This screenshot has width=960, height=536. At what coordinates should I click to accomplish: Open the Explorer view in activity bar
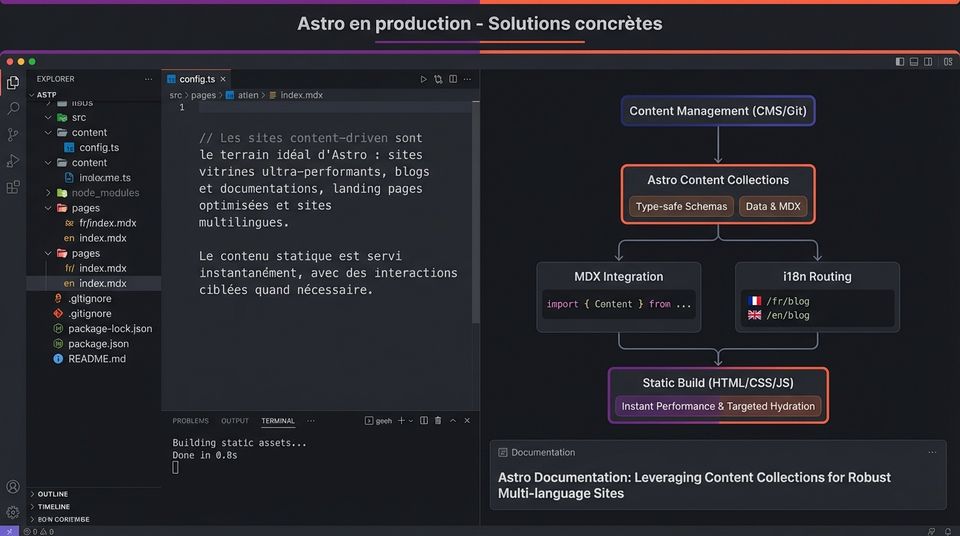[x=13, y=82]
